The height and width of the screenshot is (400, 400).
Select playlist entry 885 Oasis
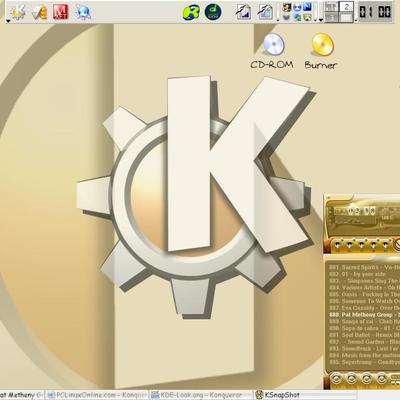pos(364,294)
